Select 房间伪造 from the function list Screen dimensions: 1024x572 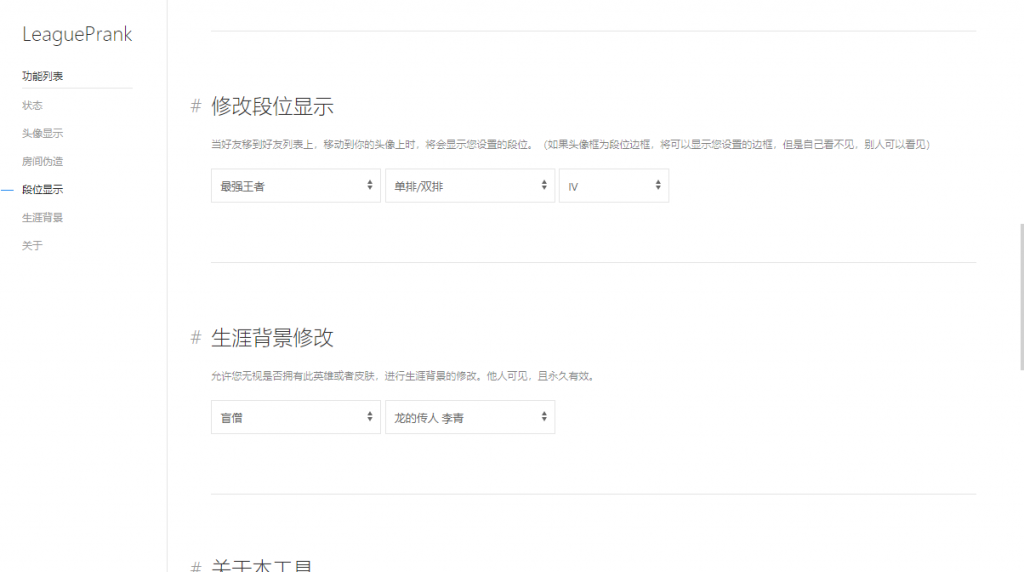click(42, 161)
